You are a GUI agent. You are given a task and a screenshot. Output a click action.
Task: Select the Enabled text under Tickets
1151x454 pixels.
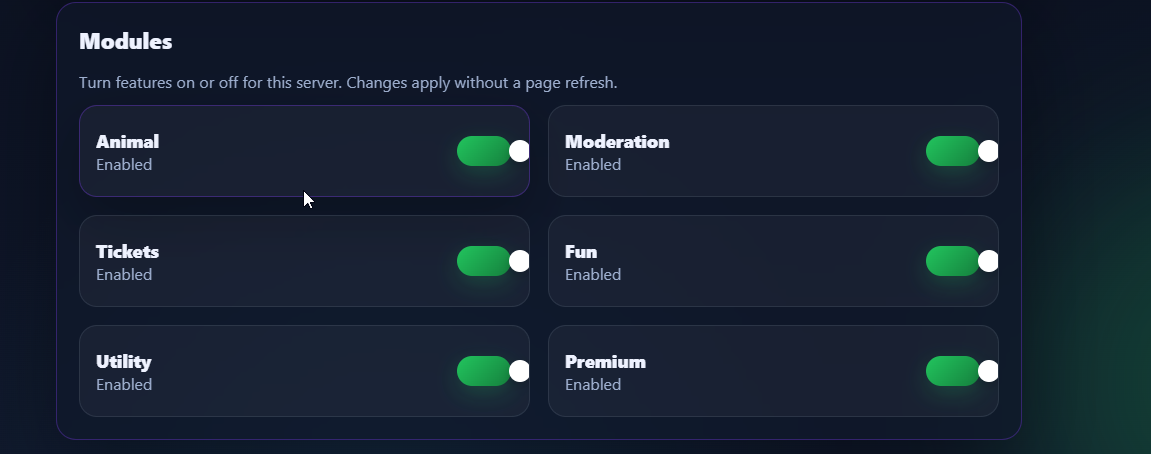[124, 275]
